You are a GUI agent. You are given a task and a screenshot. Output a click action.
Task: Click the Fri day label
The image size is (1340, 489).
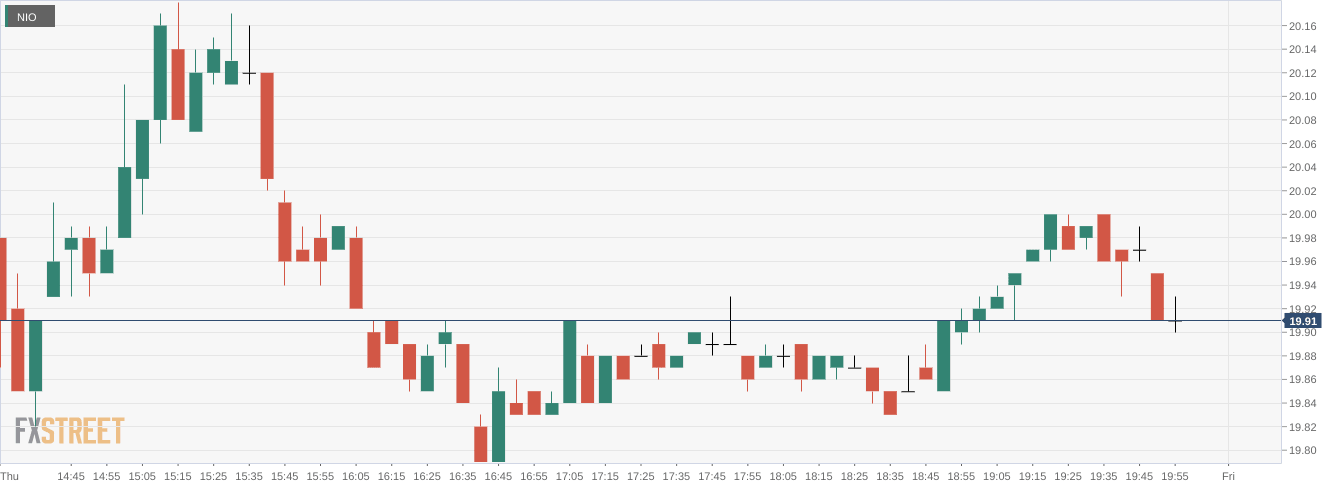(x=1228, y=477)
